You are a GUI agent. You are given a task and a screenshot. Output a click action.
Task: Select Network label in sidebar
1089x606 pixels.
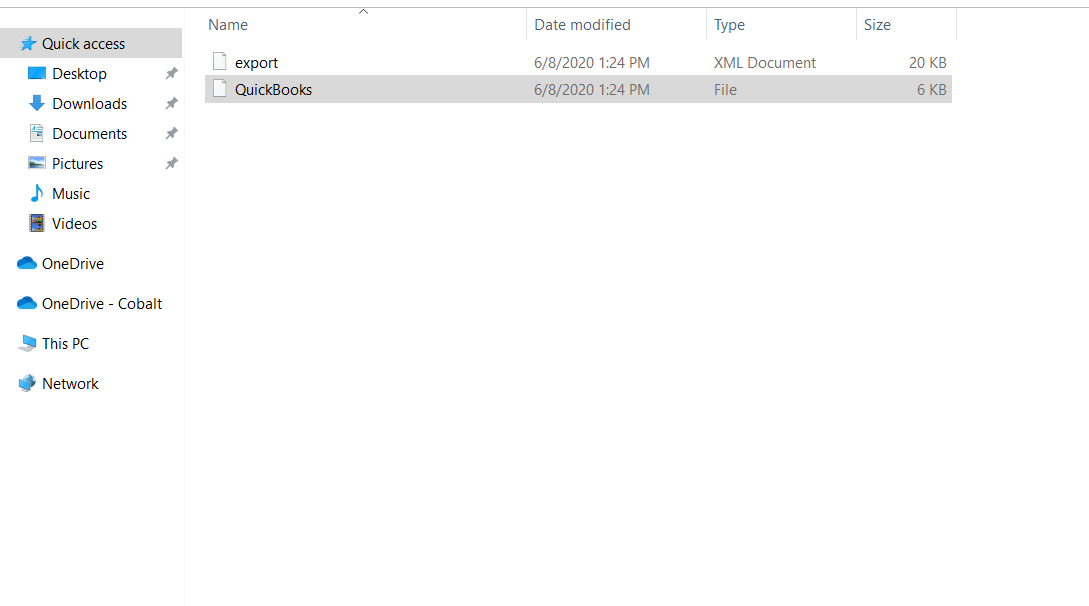pyautogui.click(x=70, y=383)
